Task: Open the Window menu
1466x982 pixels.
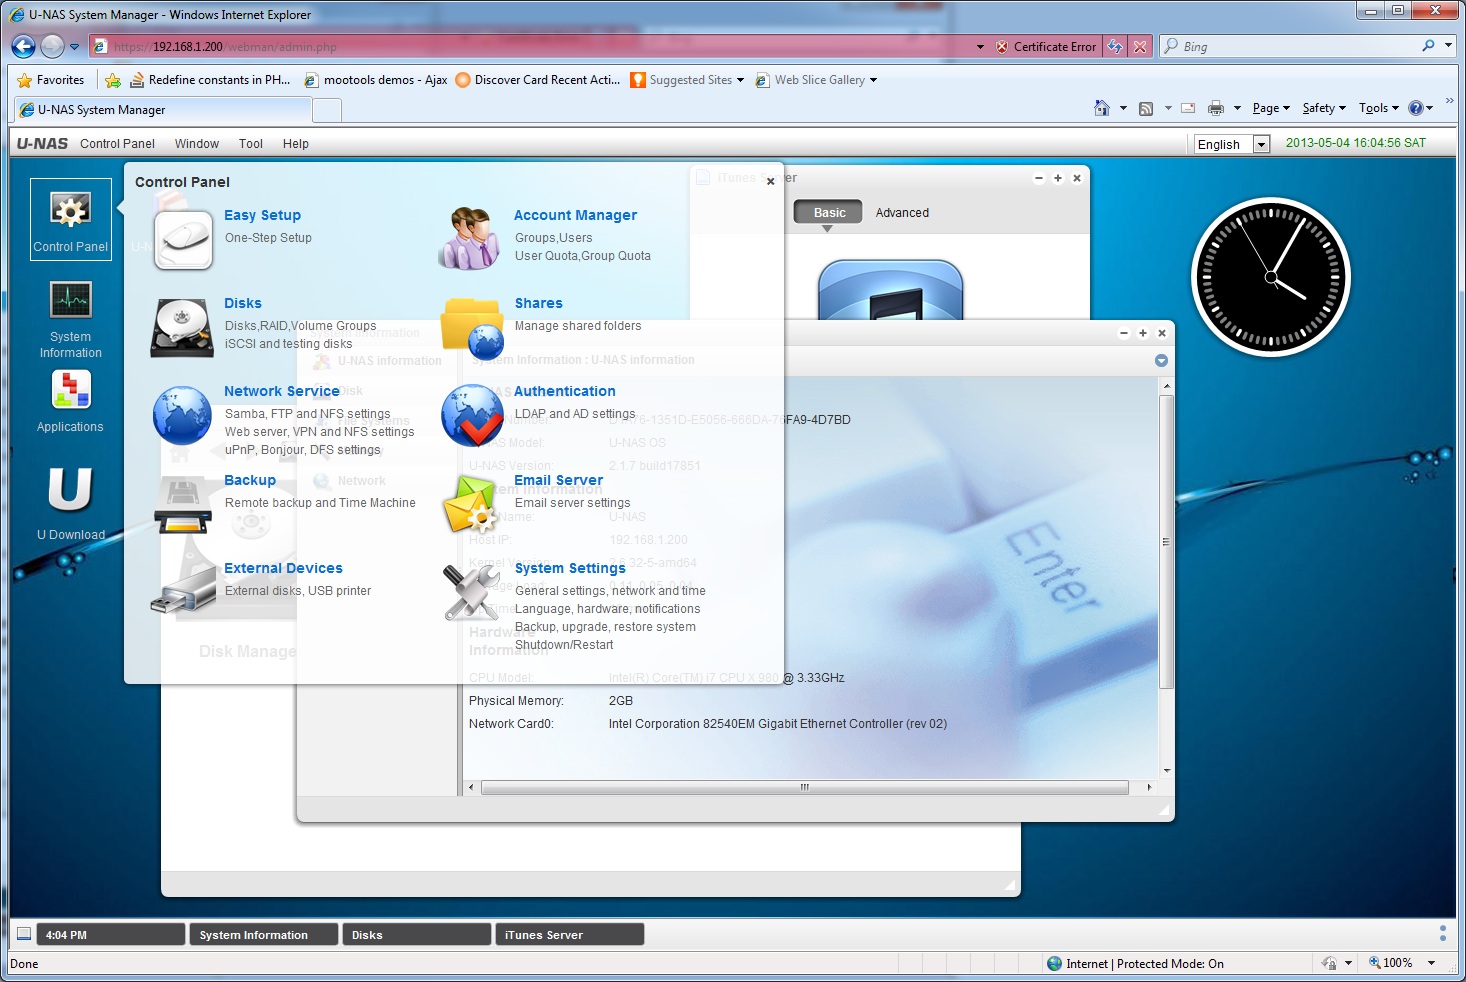Action: pos(196,144)
